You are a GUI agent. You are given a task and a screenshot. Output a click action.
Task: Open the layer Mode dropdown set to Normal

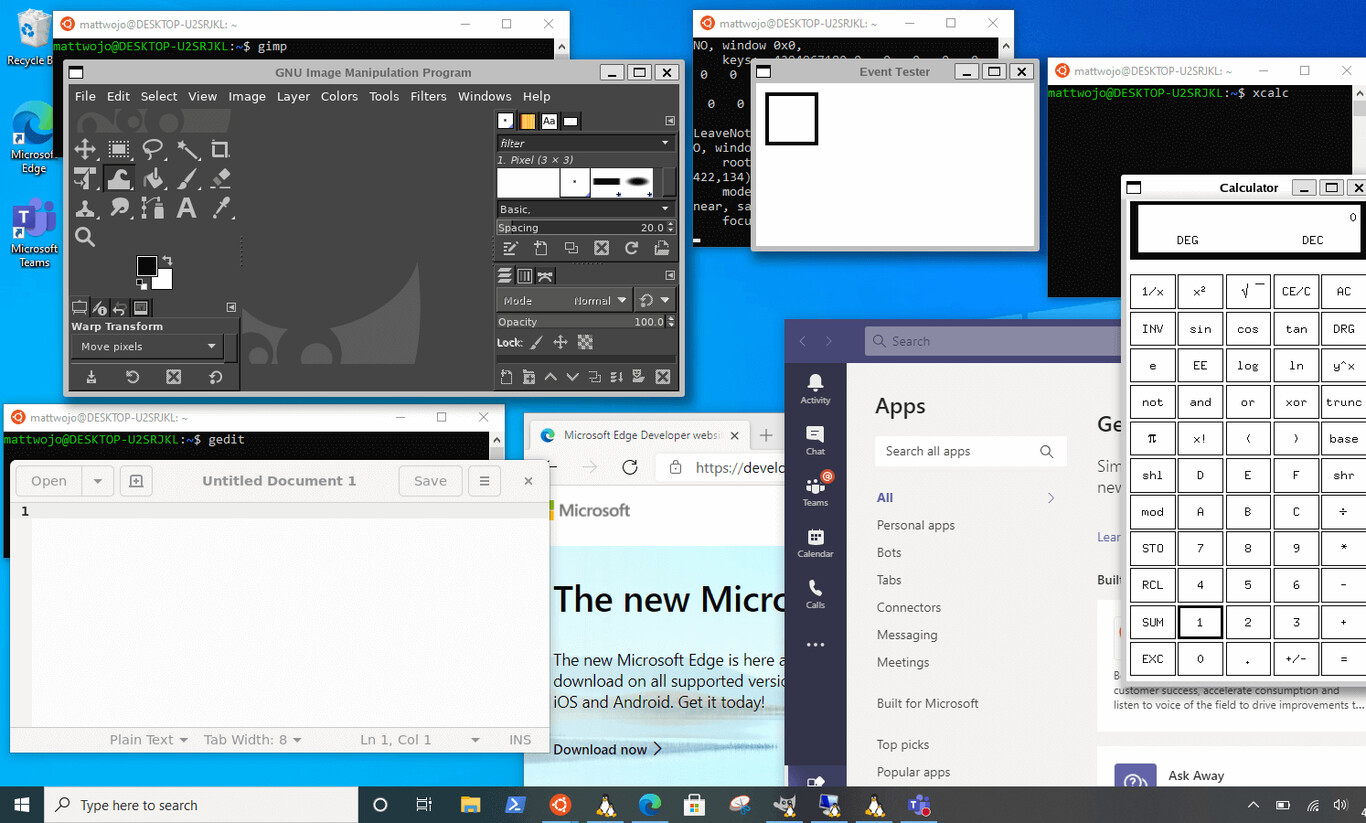590,300
